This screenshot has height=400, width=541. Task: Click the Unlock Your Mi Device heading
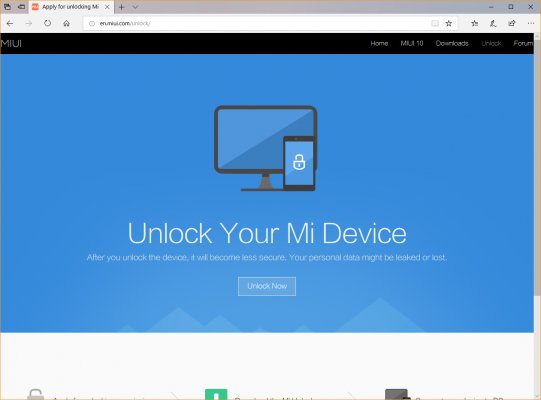tap(267, 233)
